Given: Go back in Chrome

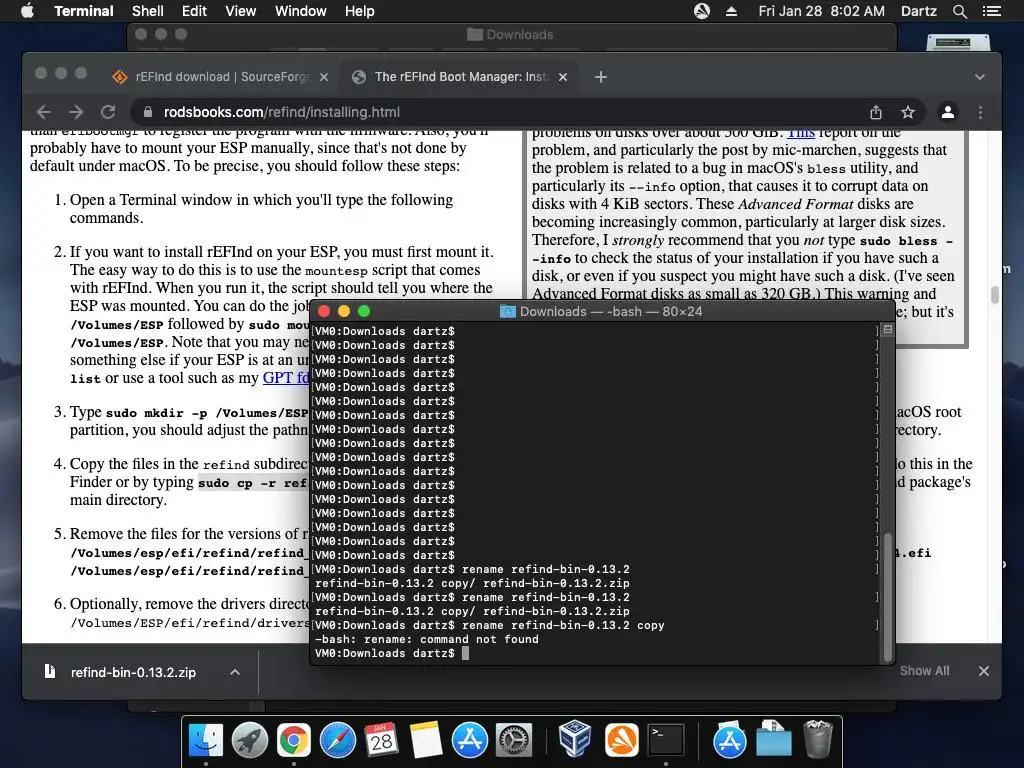Looking at the screenshot, I should [44, 112].
